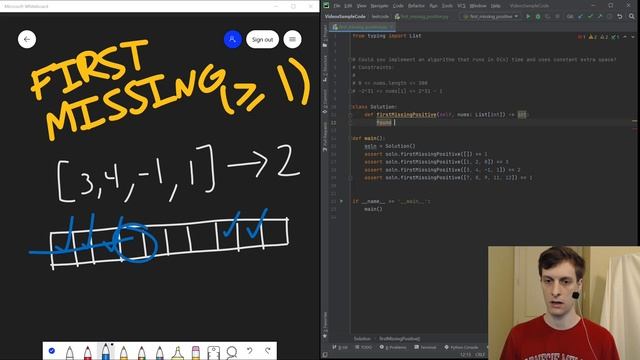Open the Tools menu in PyCharm
This screenshot has width=640, height=360.
click(x=447, y=6)
